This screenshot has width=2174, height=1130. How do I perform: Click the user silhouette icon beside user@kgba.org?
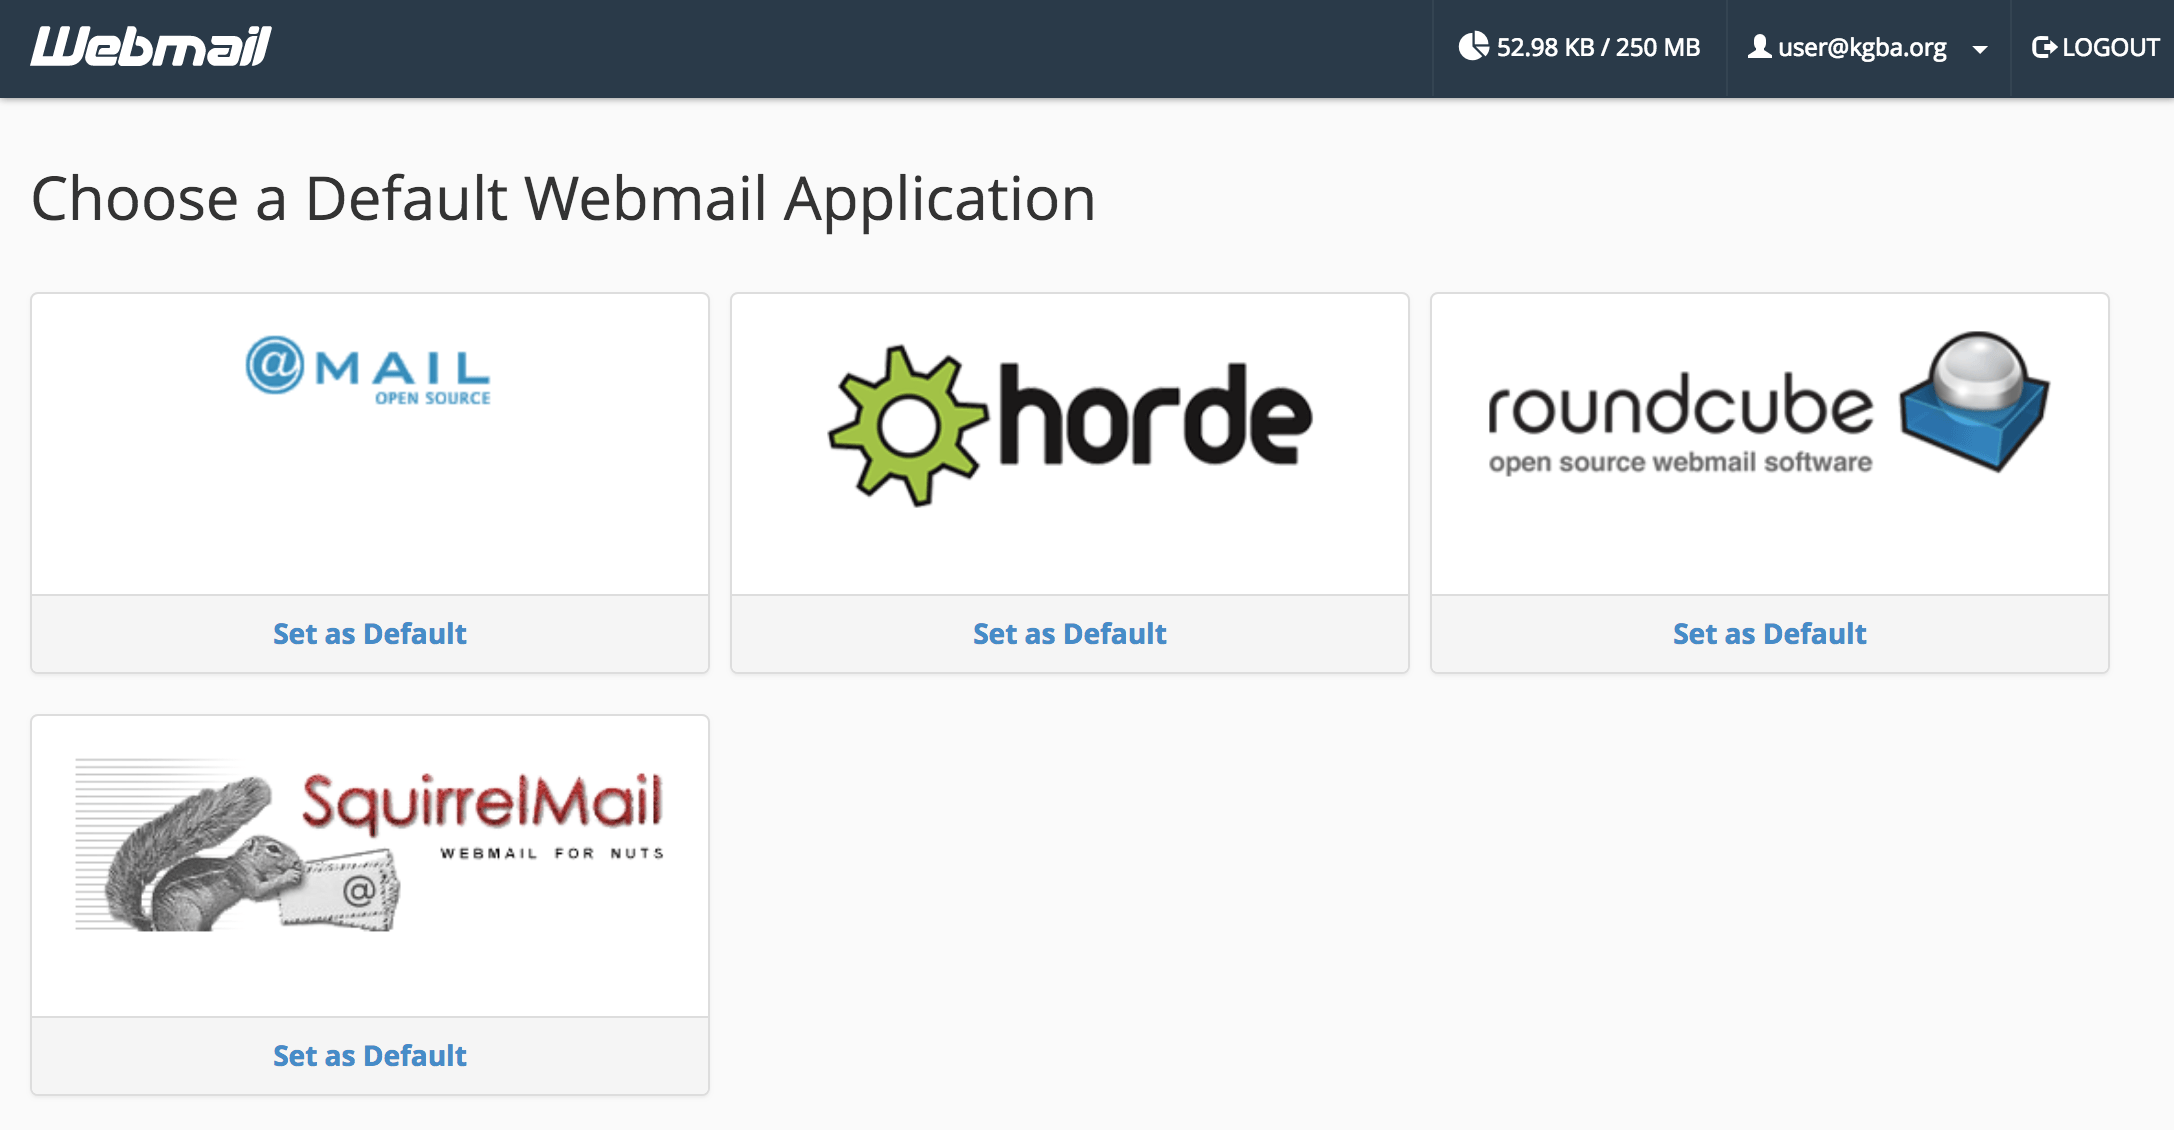pyautogui.click(x=1759, y=47)
